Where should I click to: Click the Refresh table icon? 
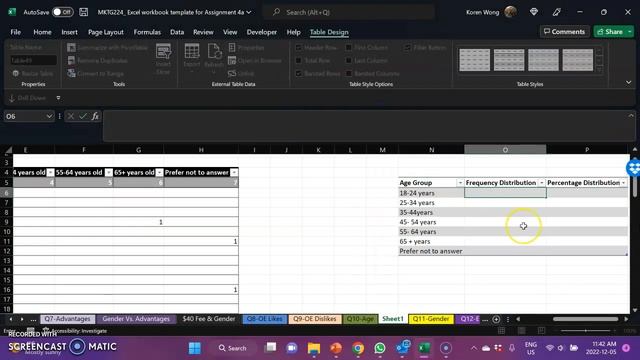214,52
